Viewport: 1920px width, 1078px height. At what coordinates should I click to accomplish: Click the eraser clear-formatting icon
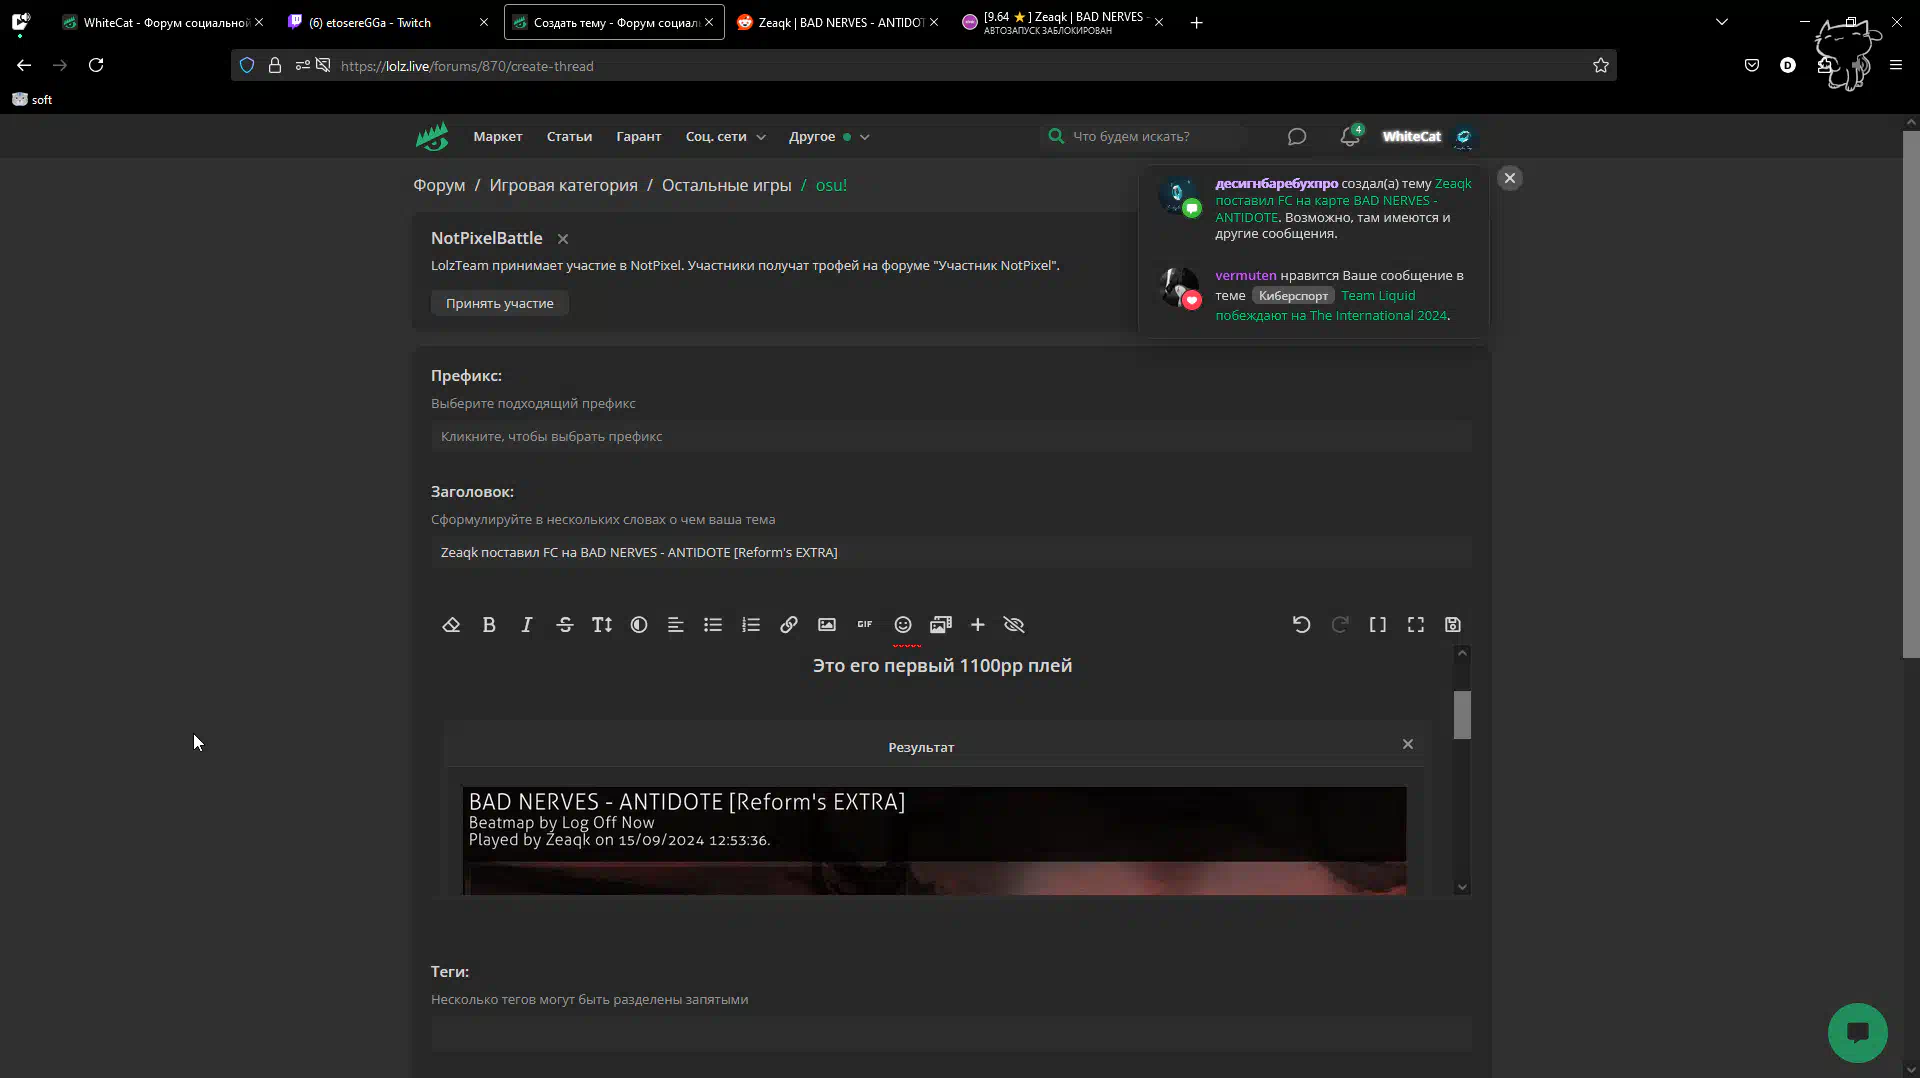click(451, 625)
